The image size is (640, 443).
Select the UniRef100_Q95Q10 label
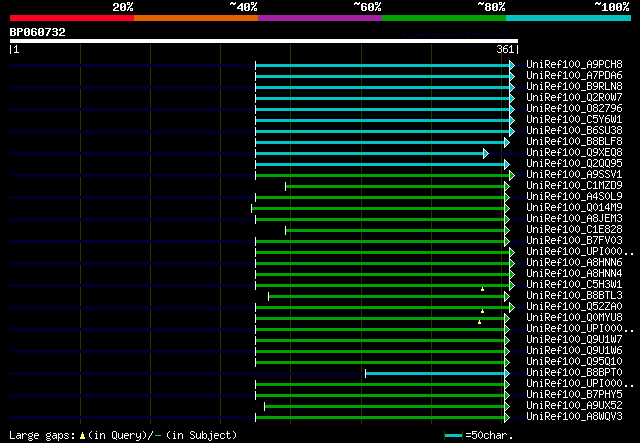tap(574, 361)
